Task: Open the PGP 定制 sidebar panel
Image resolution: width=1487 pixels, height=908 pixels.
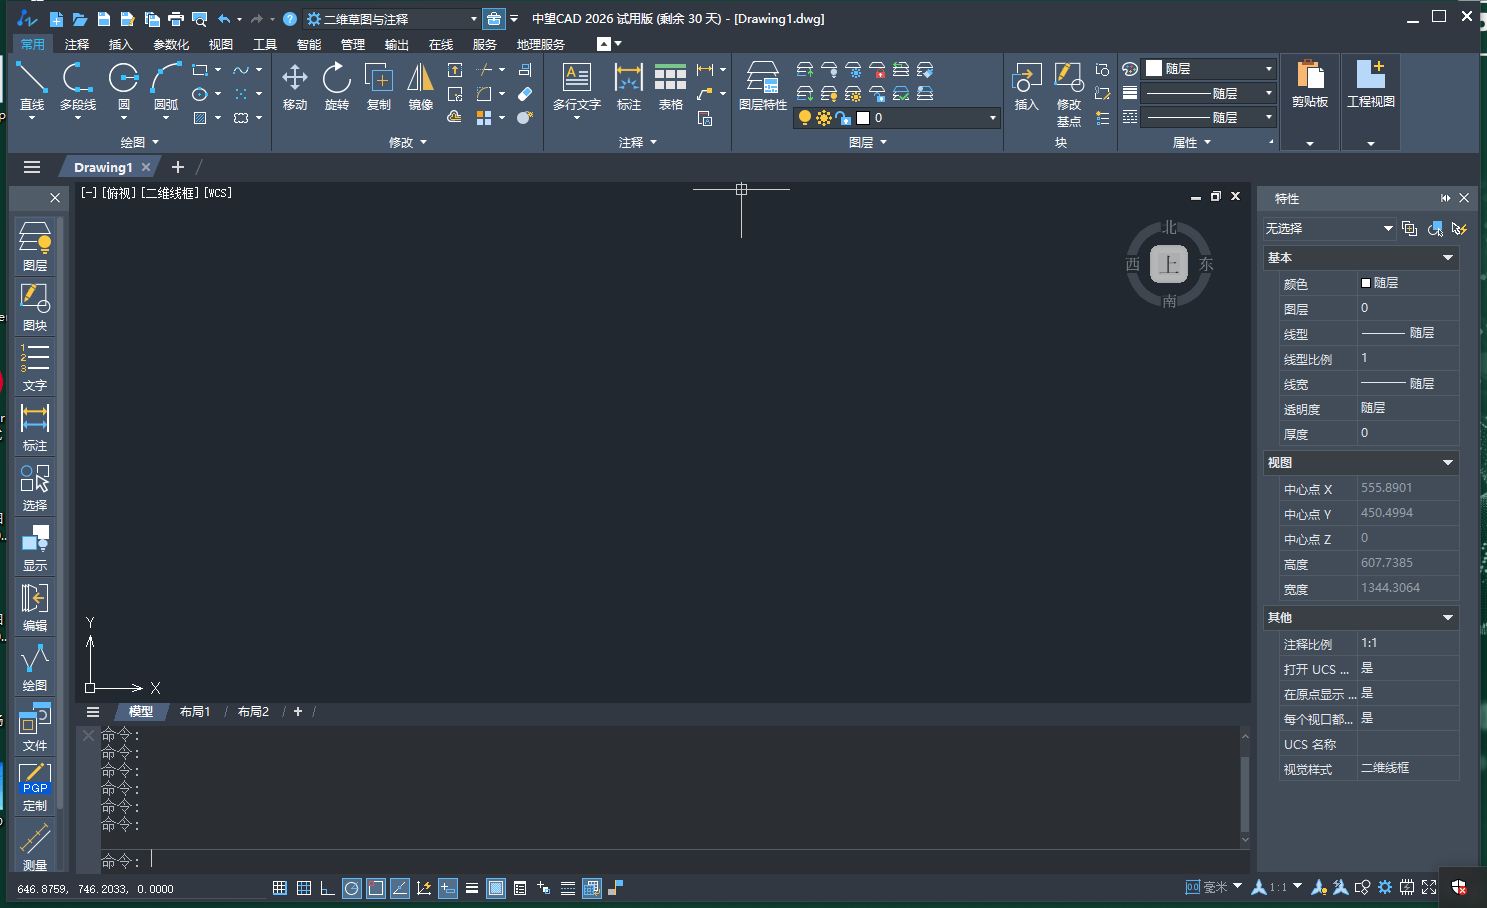Action: pyautogui.click(x=35, y=786)
